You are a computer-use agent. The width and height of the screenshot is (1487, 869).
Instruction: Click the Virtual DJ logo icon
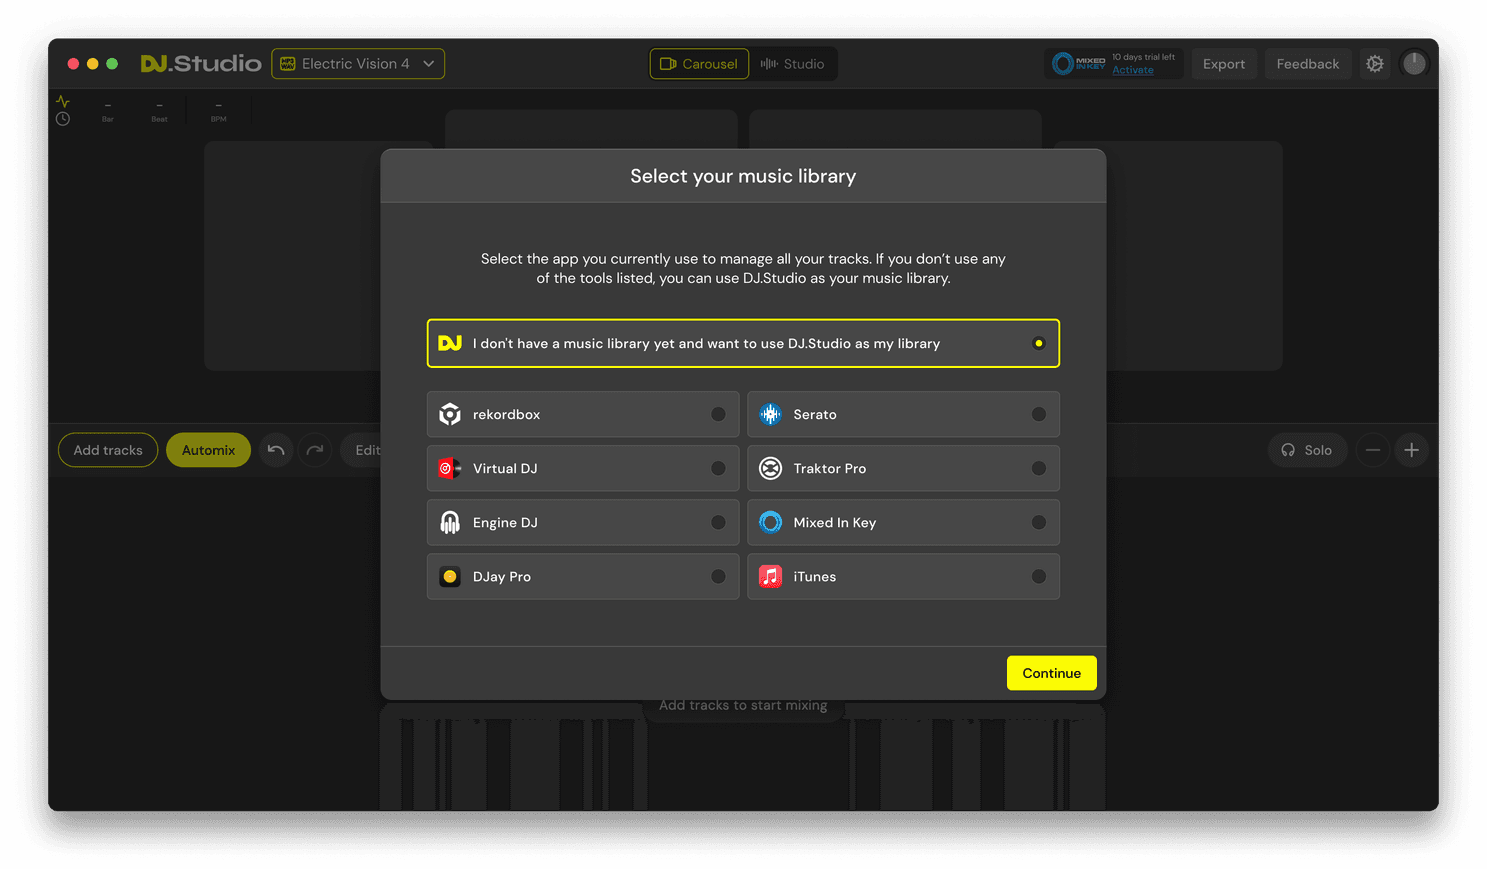point(450,468)
